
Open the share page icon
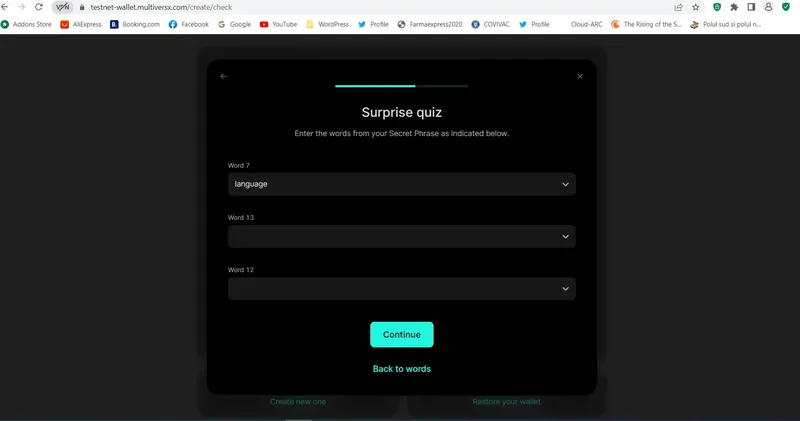[x=679, y=7]
